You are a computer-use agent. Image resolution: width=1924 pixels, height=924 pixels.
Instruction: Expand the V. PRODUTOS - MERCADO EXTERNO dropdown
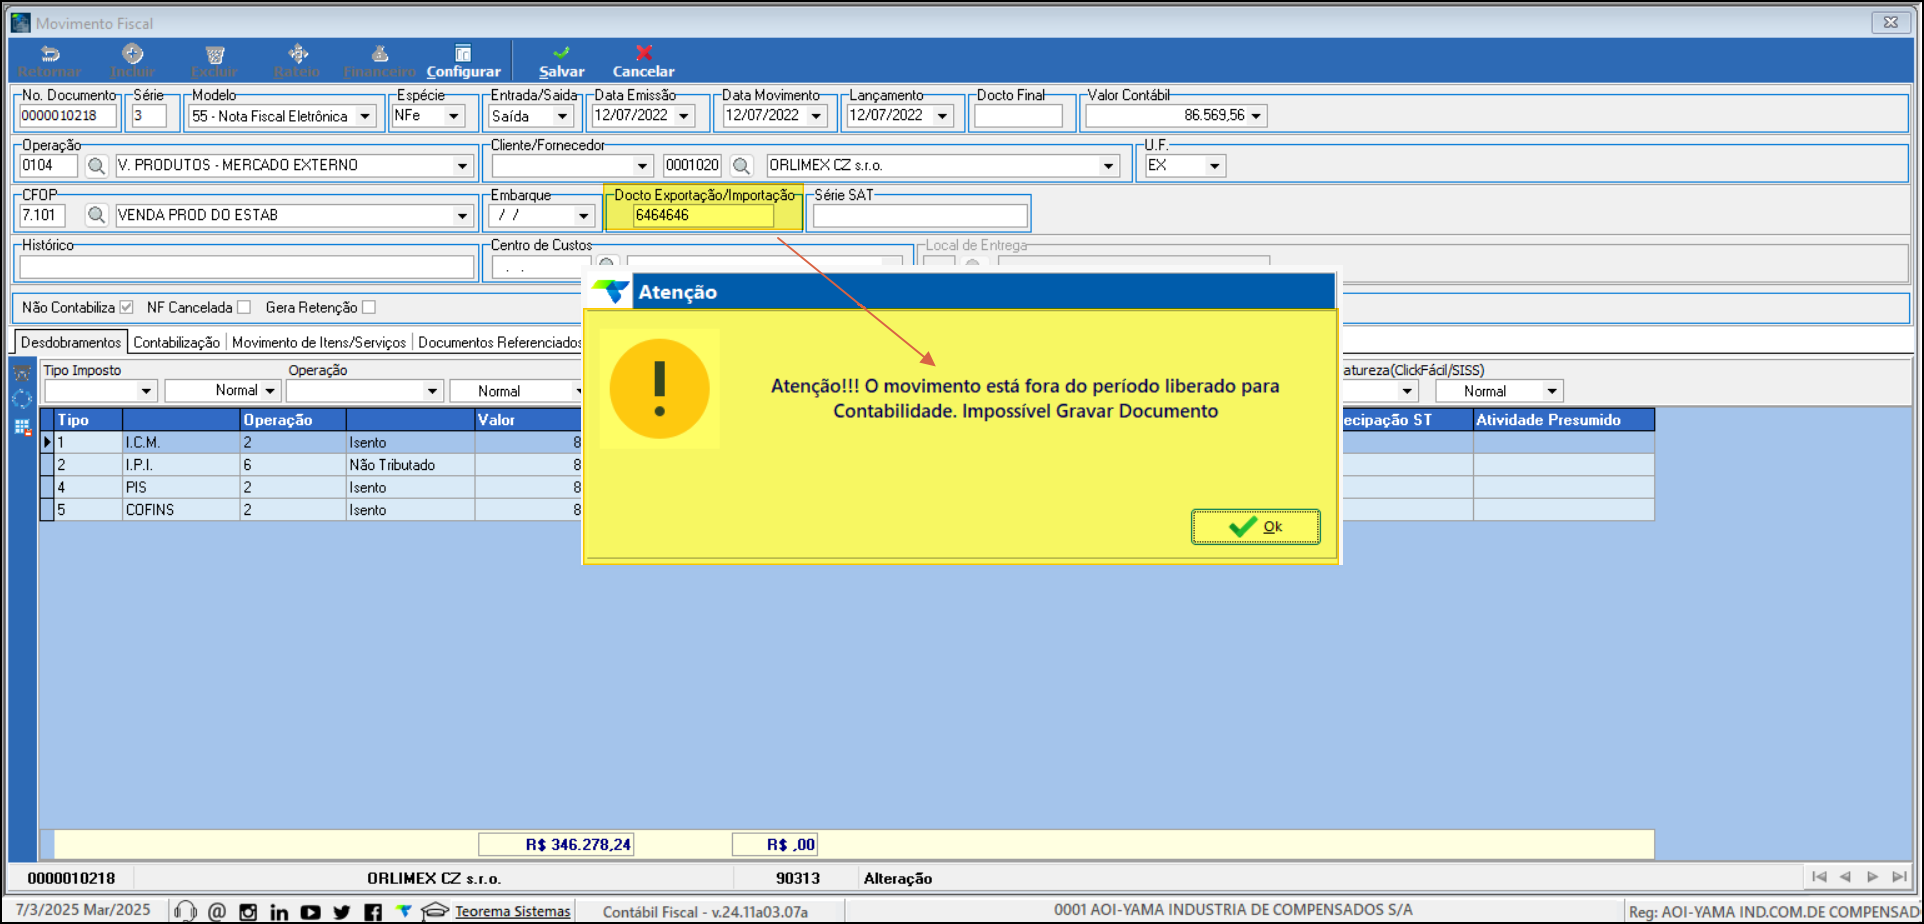(x=462, y=166)
